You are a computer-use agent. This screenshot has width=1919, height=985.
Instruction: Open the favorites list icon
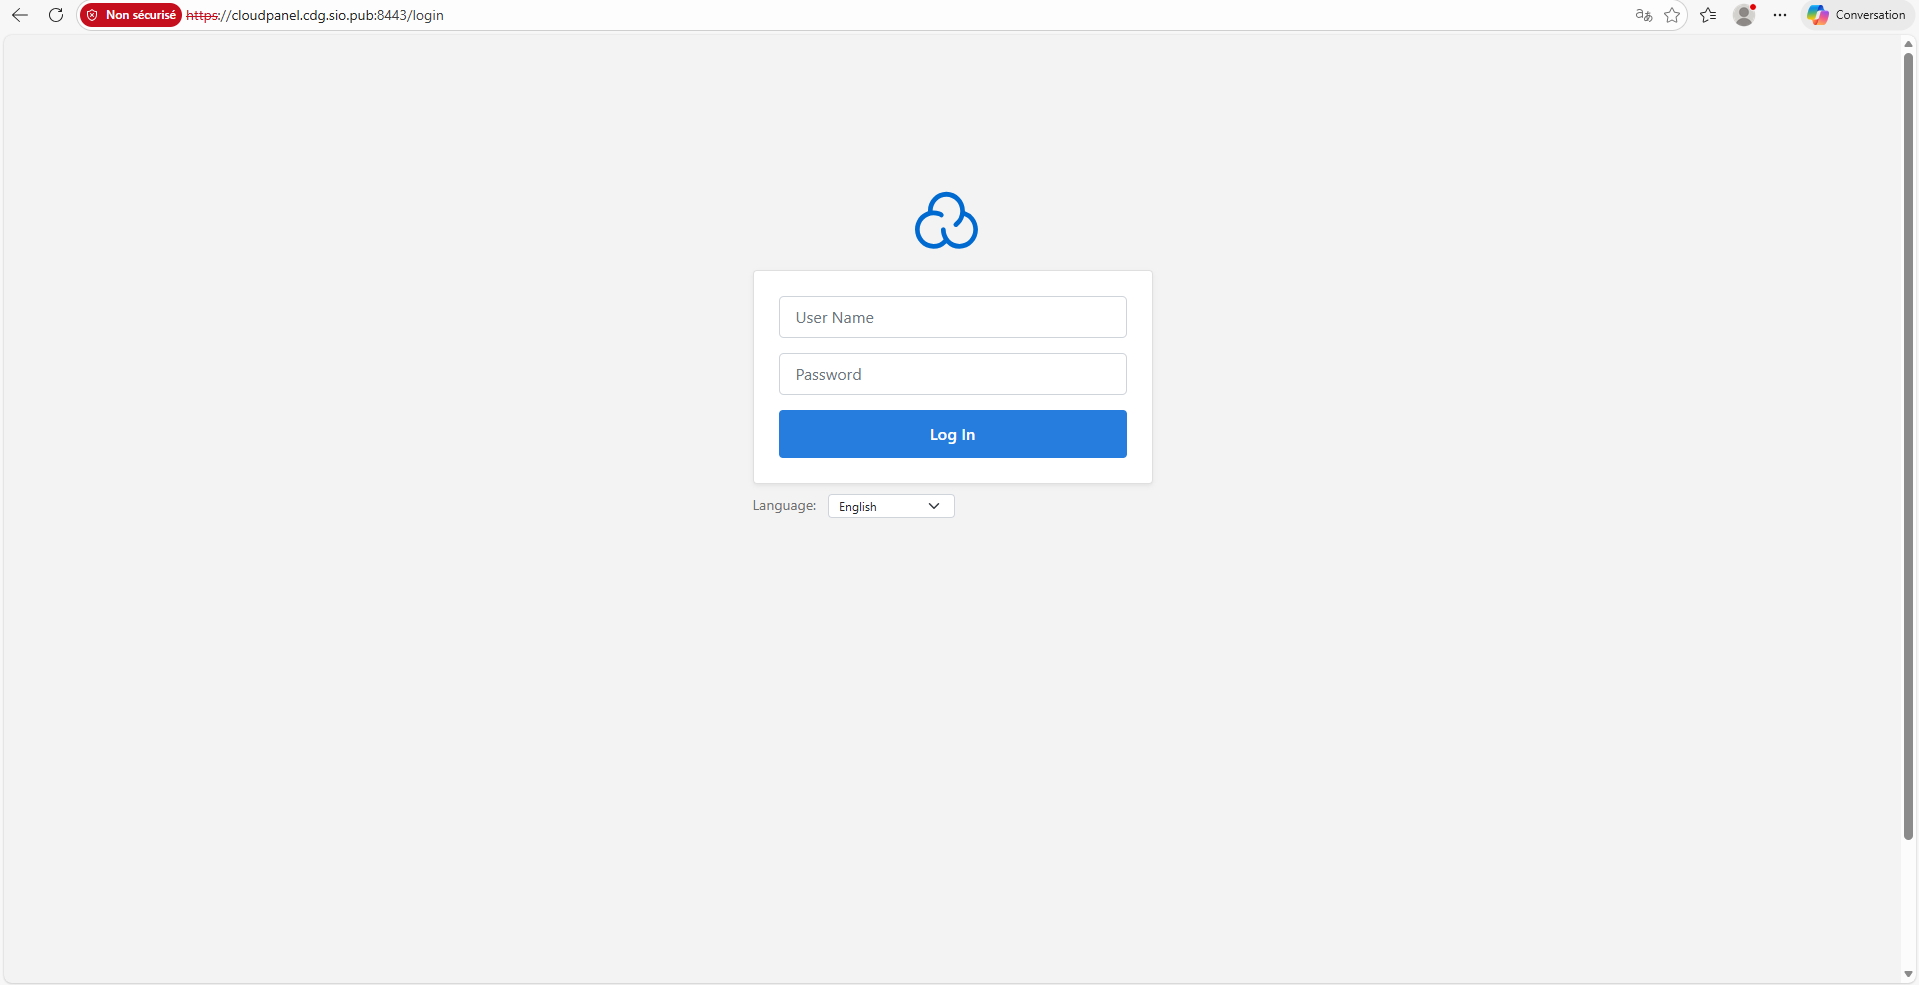[1708, 15]
